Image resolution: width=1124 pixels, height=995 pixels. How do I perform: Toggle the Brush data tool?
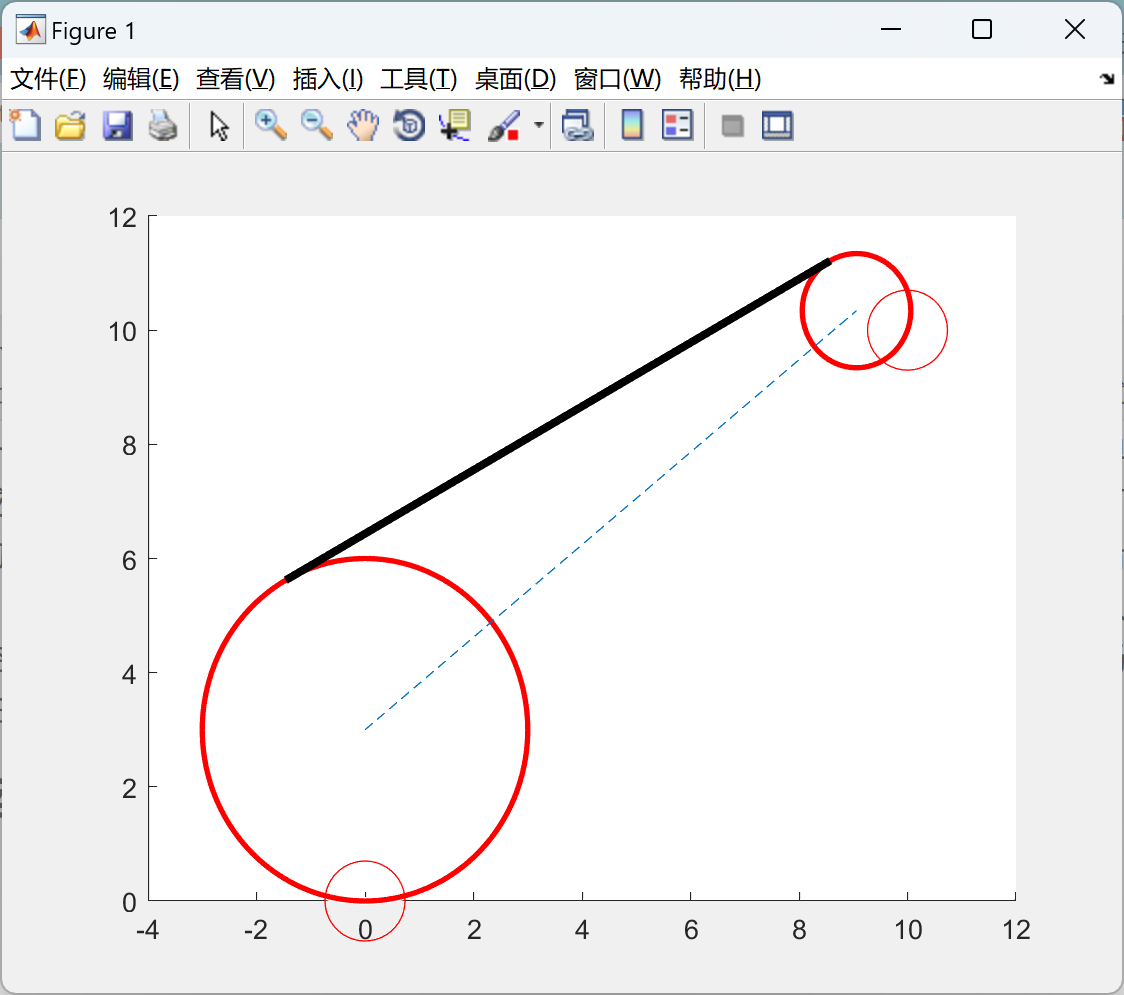coord(504,125)
